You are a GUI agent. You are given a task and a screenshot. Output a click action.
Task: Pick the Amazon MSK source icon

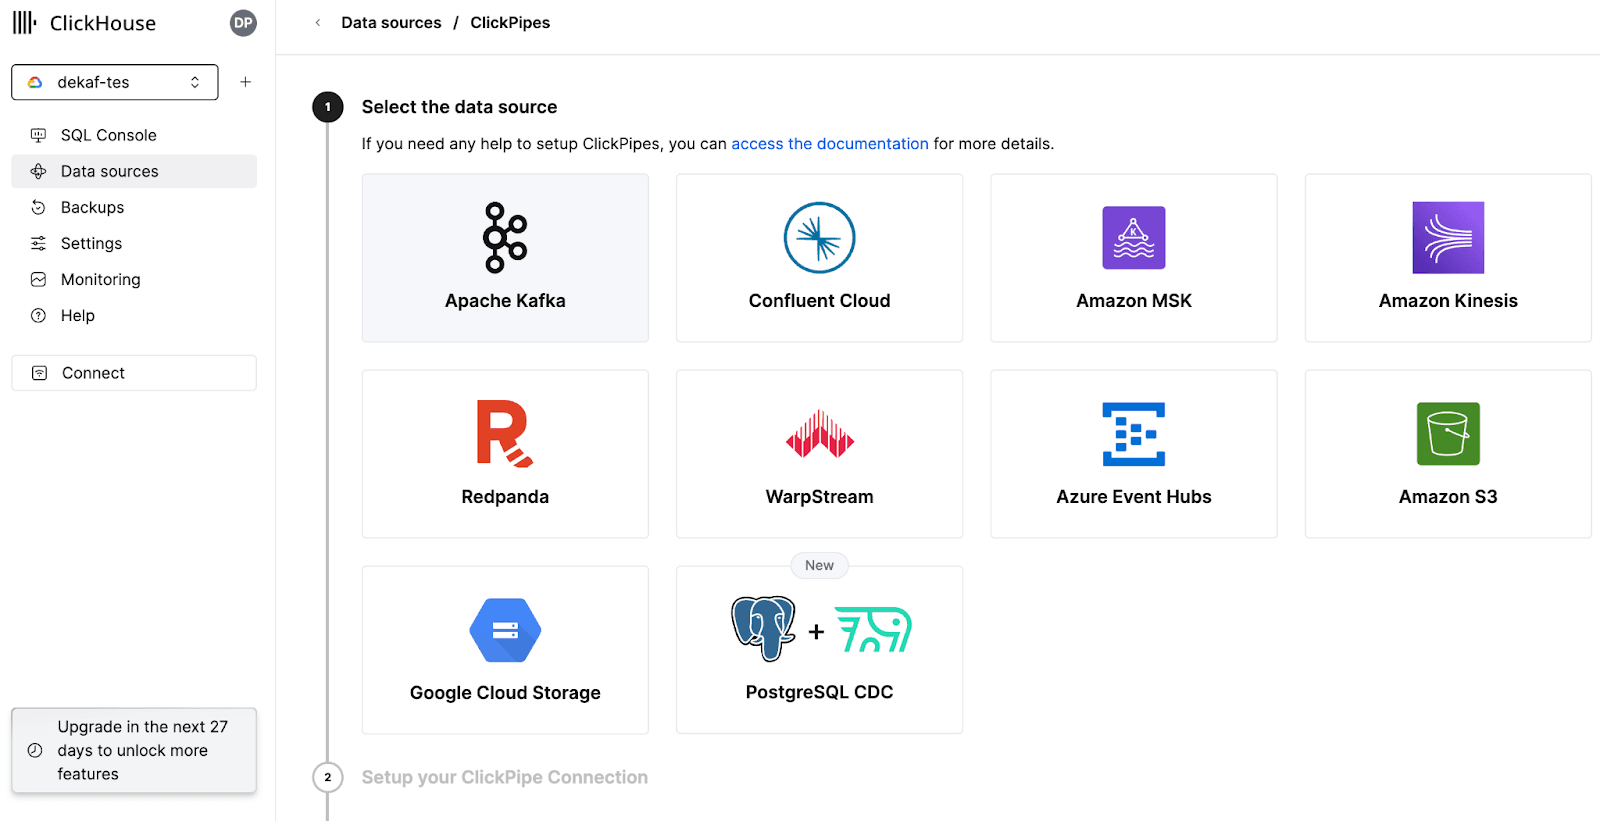pyautogui.click(x=1133, y=238)
